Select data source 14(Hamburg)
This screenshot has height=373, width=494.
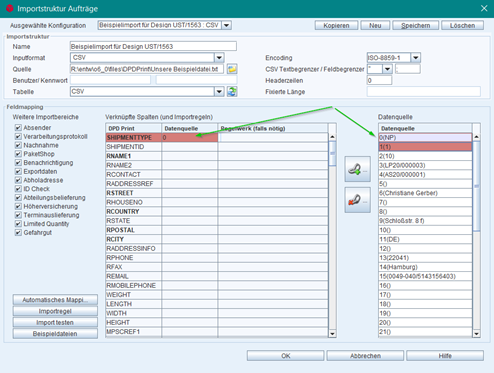tap(425, 267)
